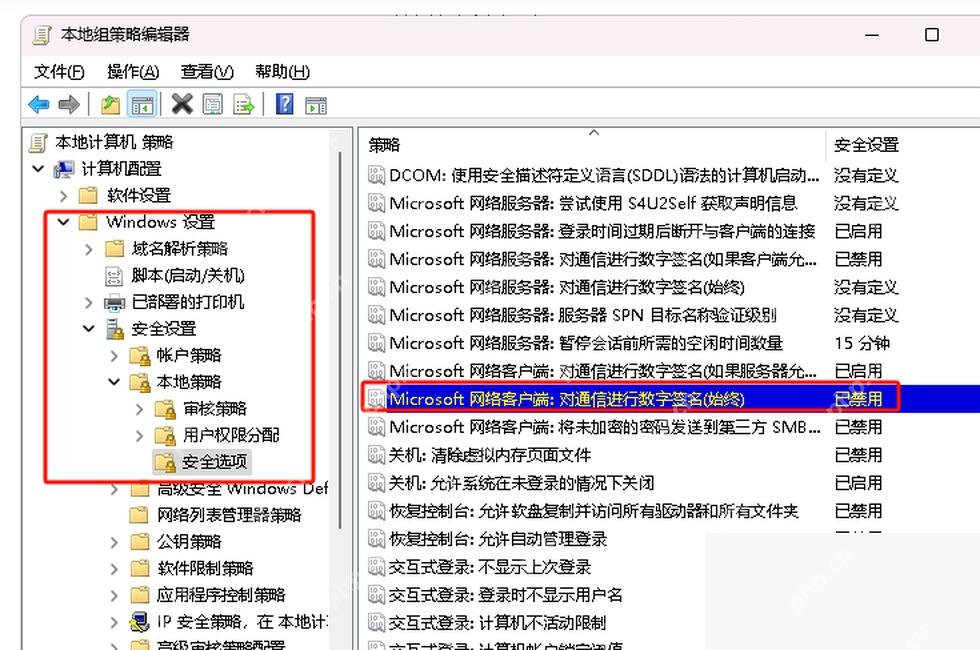This screenshot has height=650, width=980.
Task: Sort by the 安全设置 column header
Action: point(866,145)
